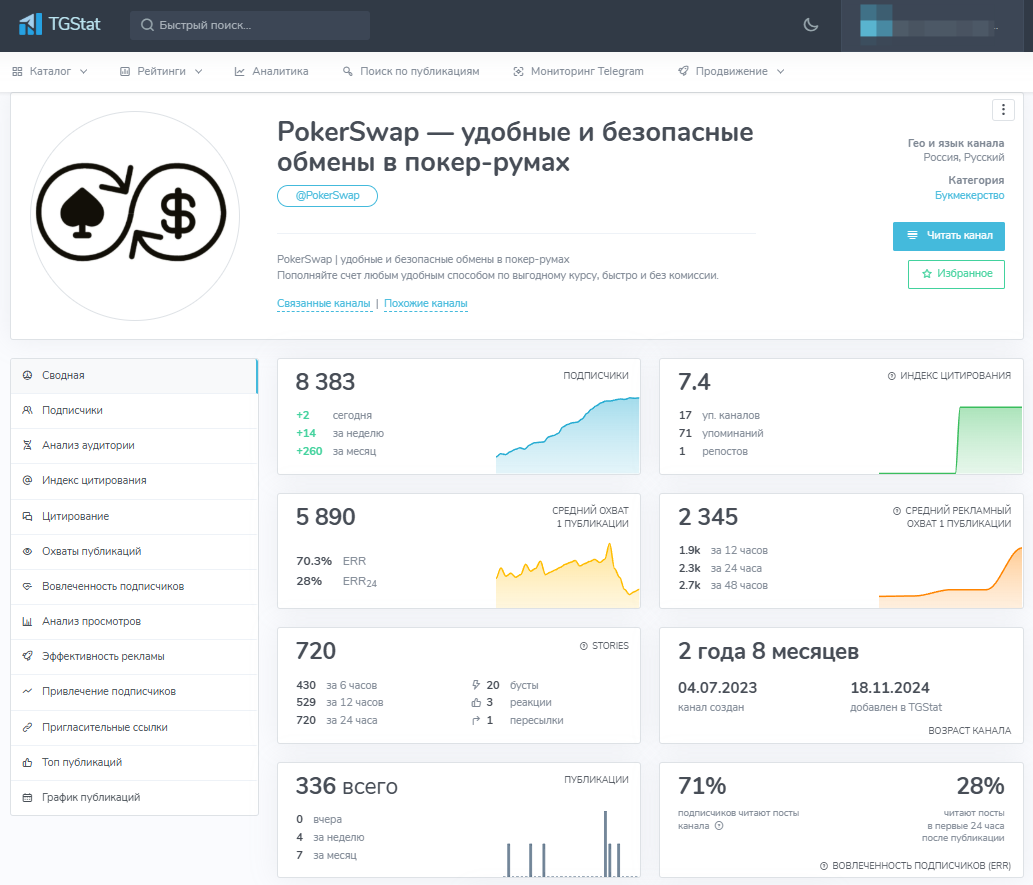Click the 8 383 subscribers count
Screen dimensions: 1033x885
point(325,382)
